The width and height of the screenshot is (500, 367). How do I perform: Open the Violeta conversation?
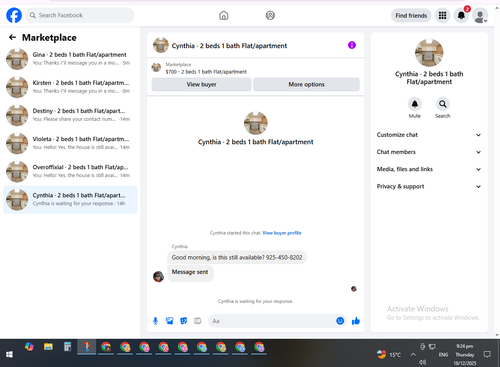coord(70,143)
